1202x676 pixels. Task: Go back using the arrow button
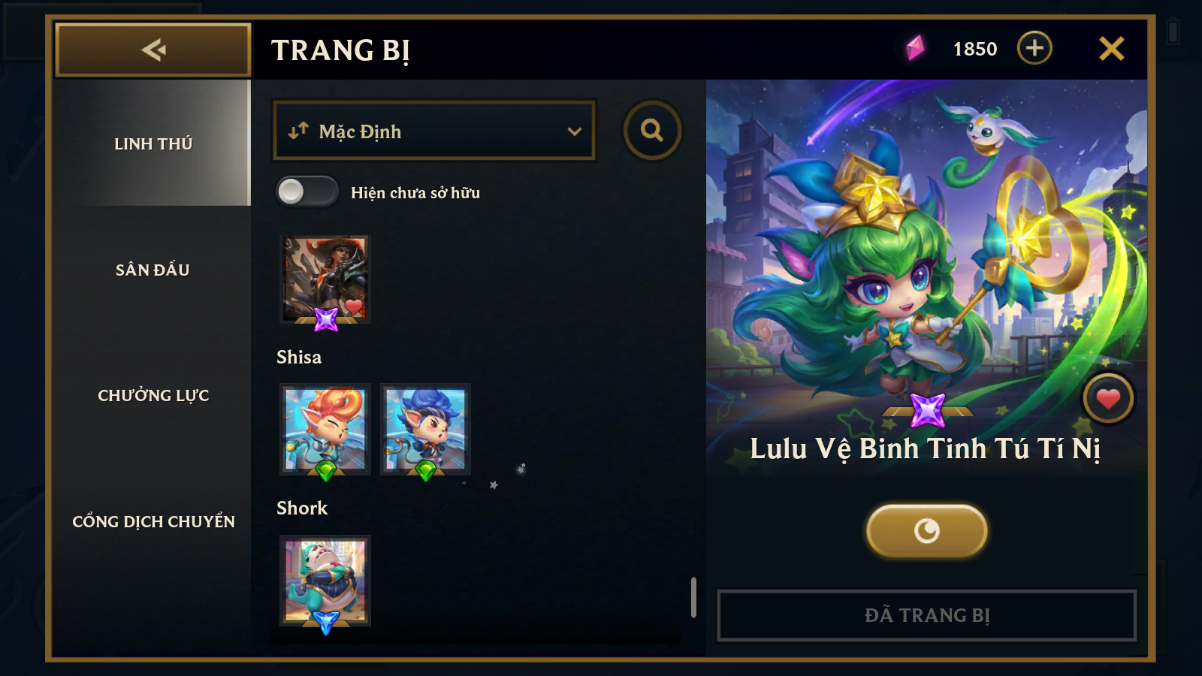pyautogui.click(x=153, y=50)
